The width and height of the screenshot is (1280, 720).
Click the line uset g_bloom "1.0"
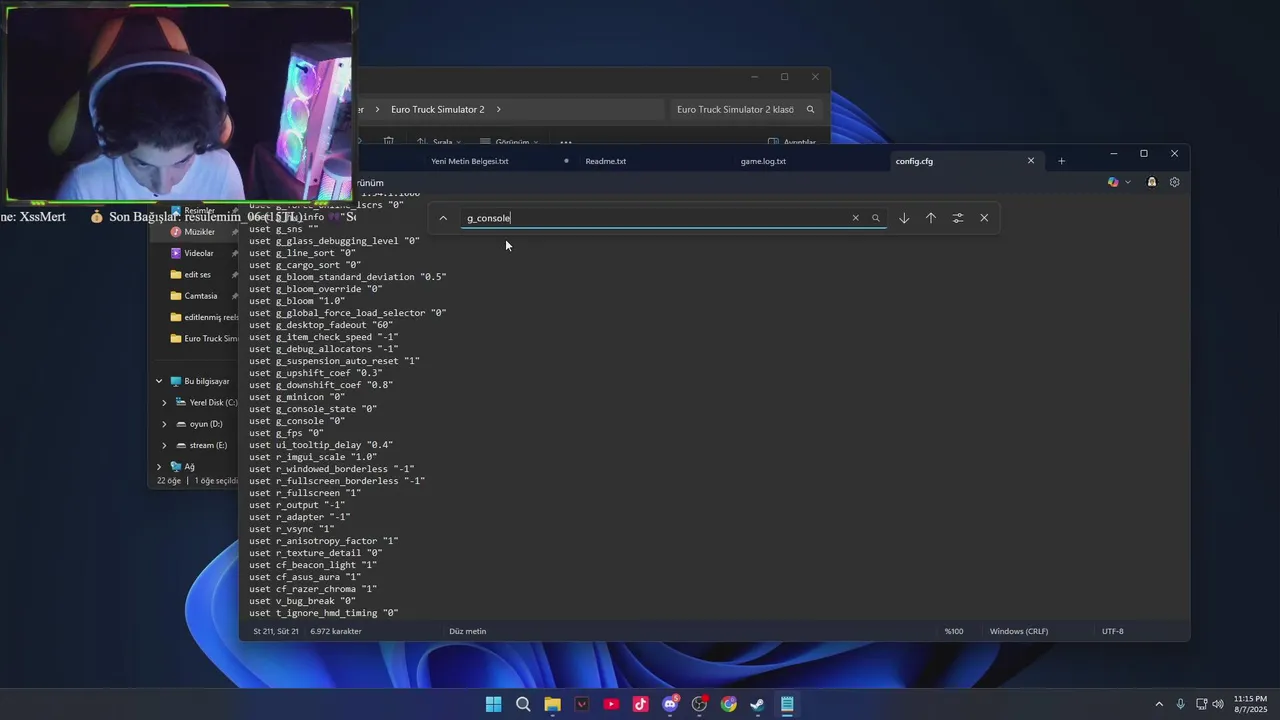pyautogui.click(x=297, y=301)
